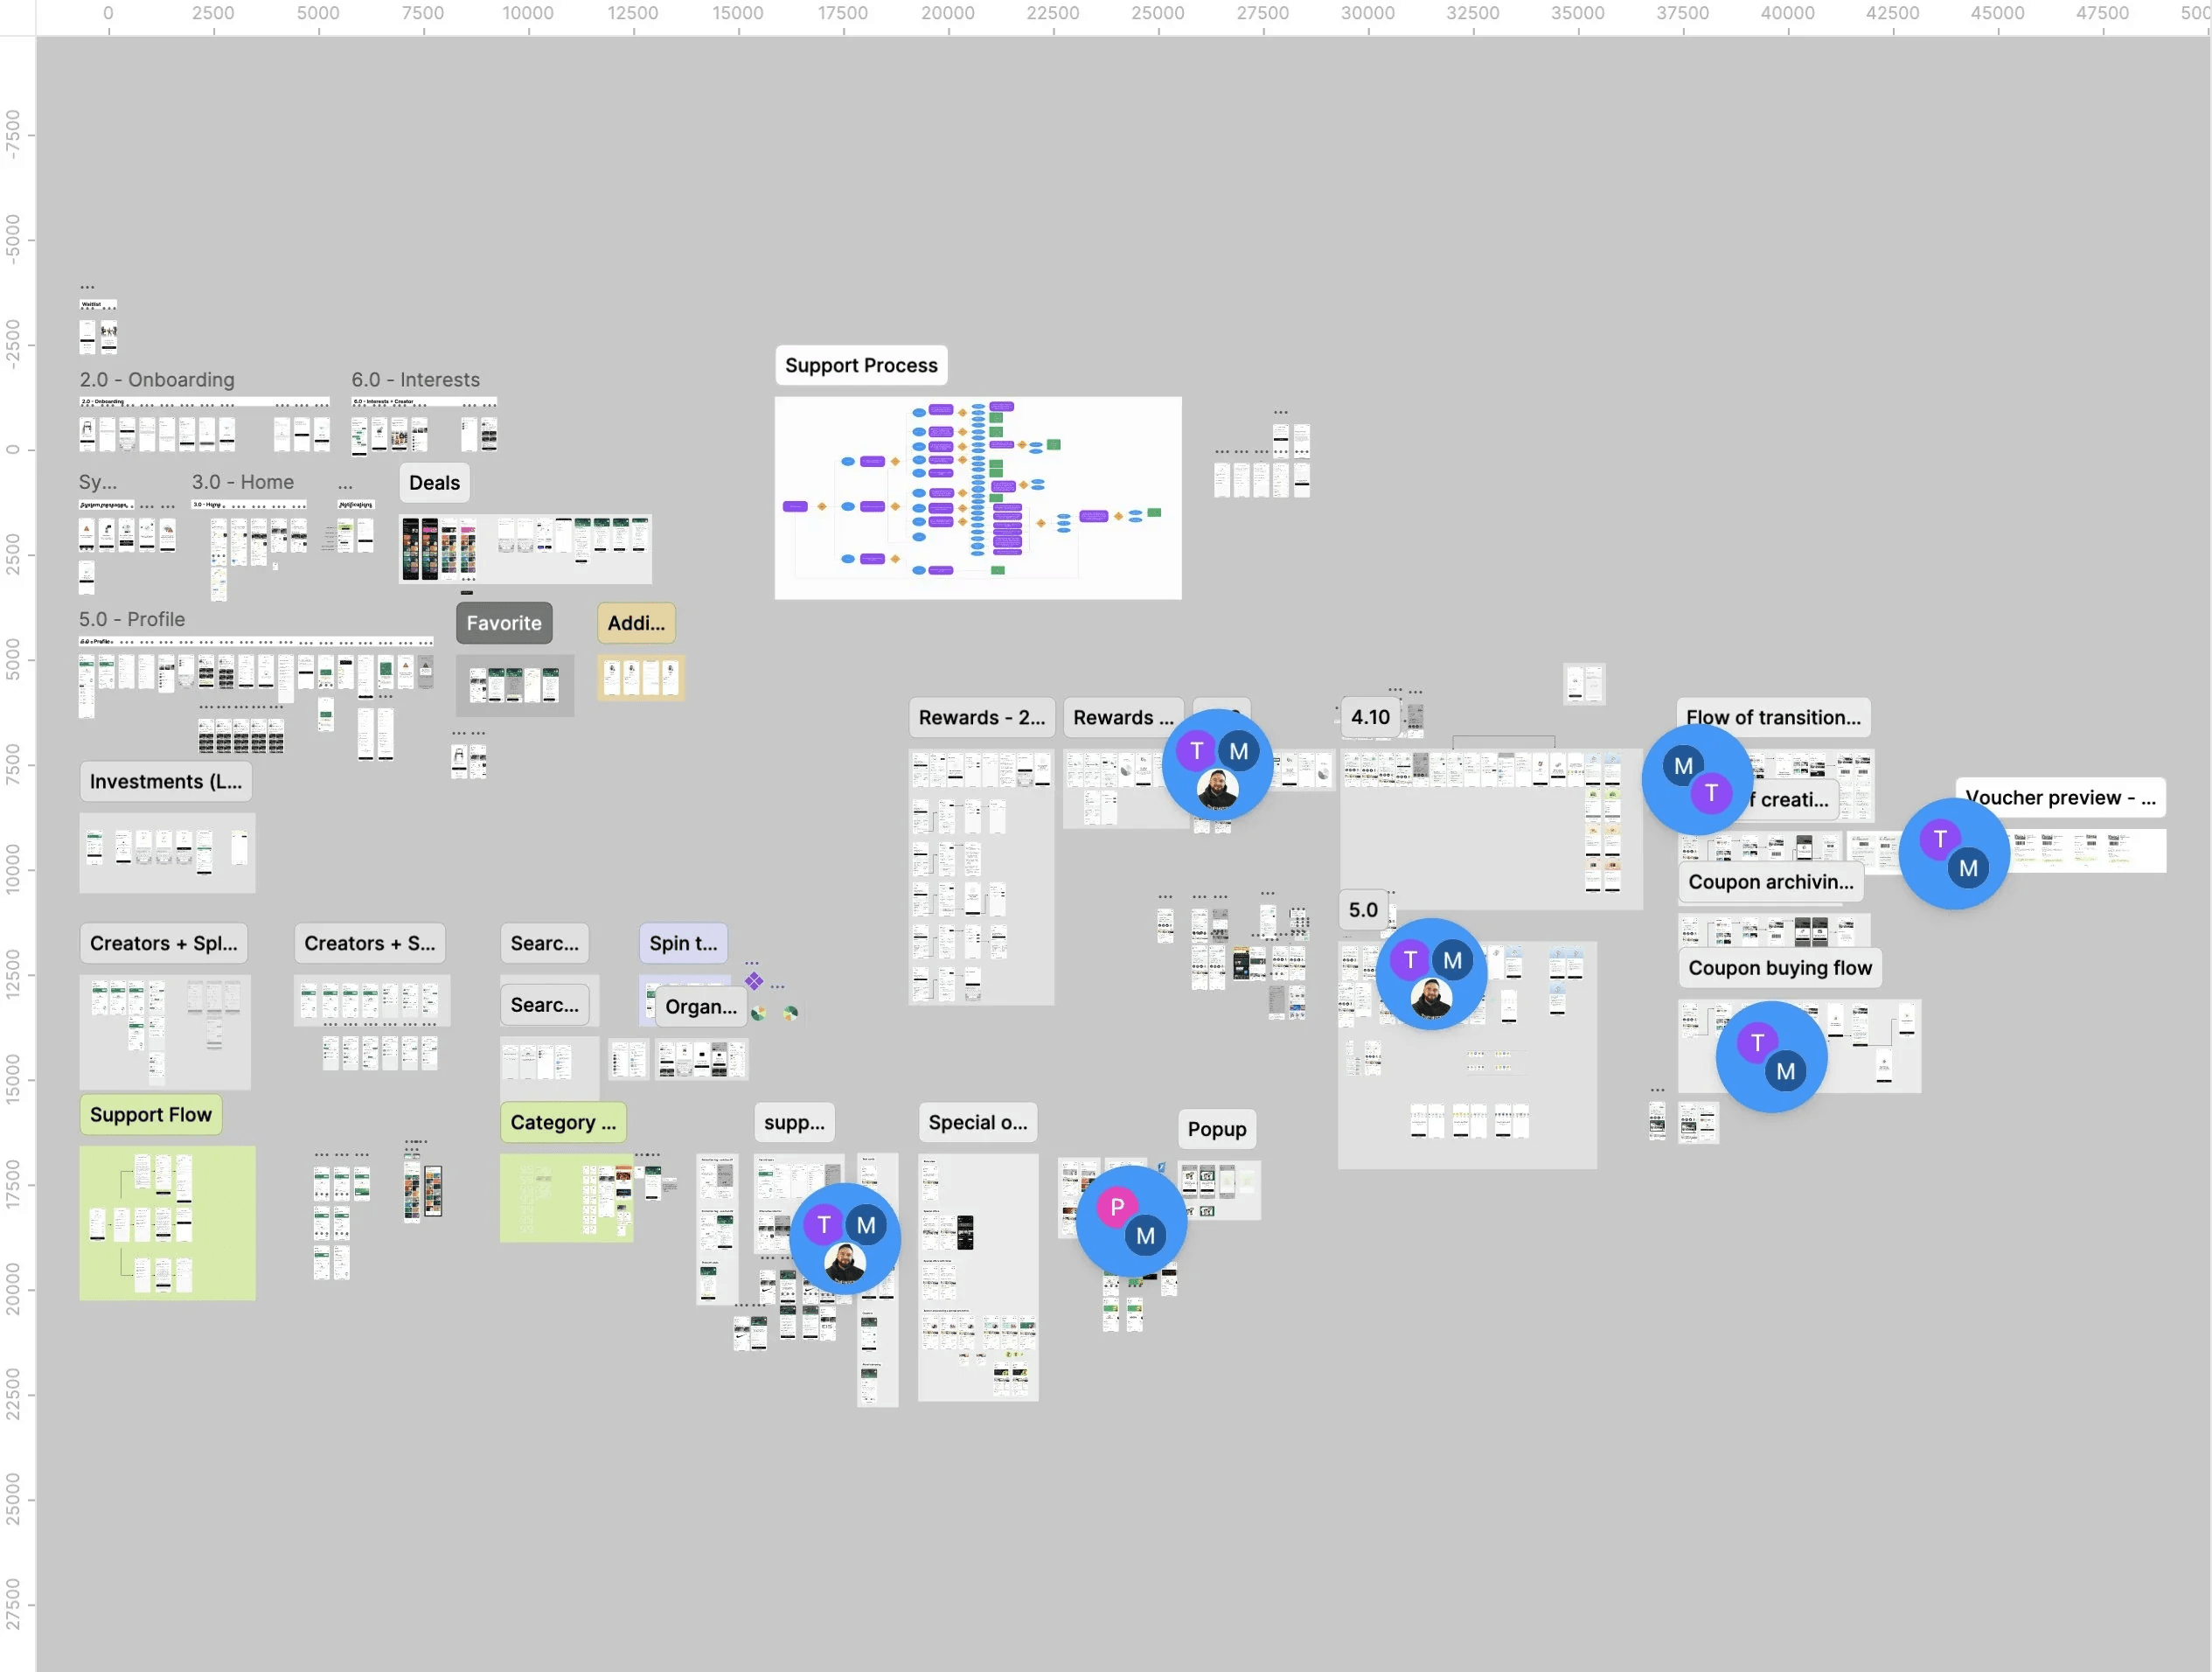This screenshot has width=2212, height=1672.
Task: Open comment bubble with P and M avatars
Action: point(1131,1221)
